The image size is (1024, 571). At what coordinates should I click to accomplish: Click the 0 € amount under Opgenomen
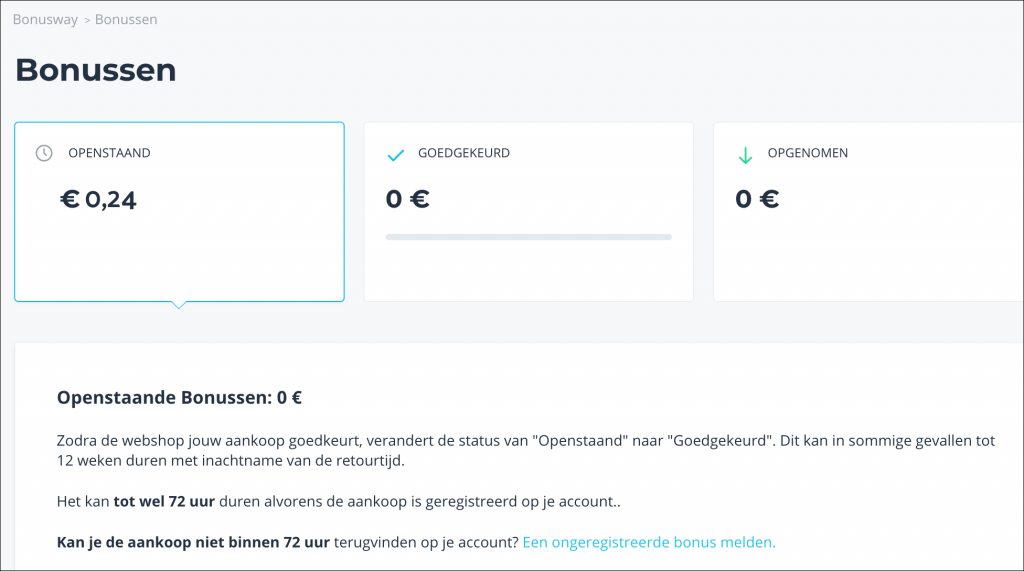[757, 199]
